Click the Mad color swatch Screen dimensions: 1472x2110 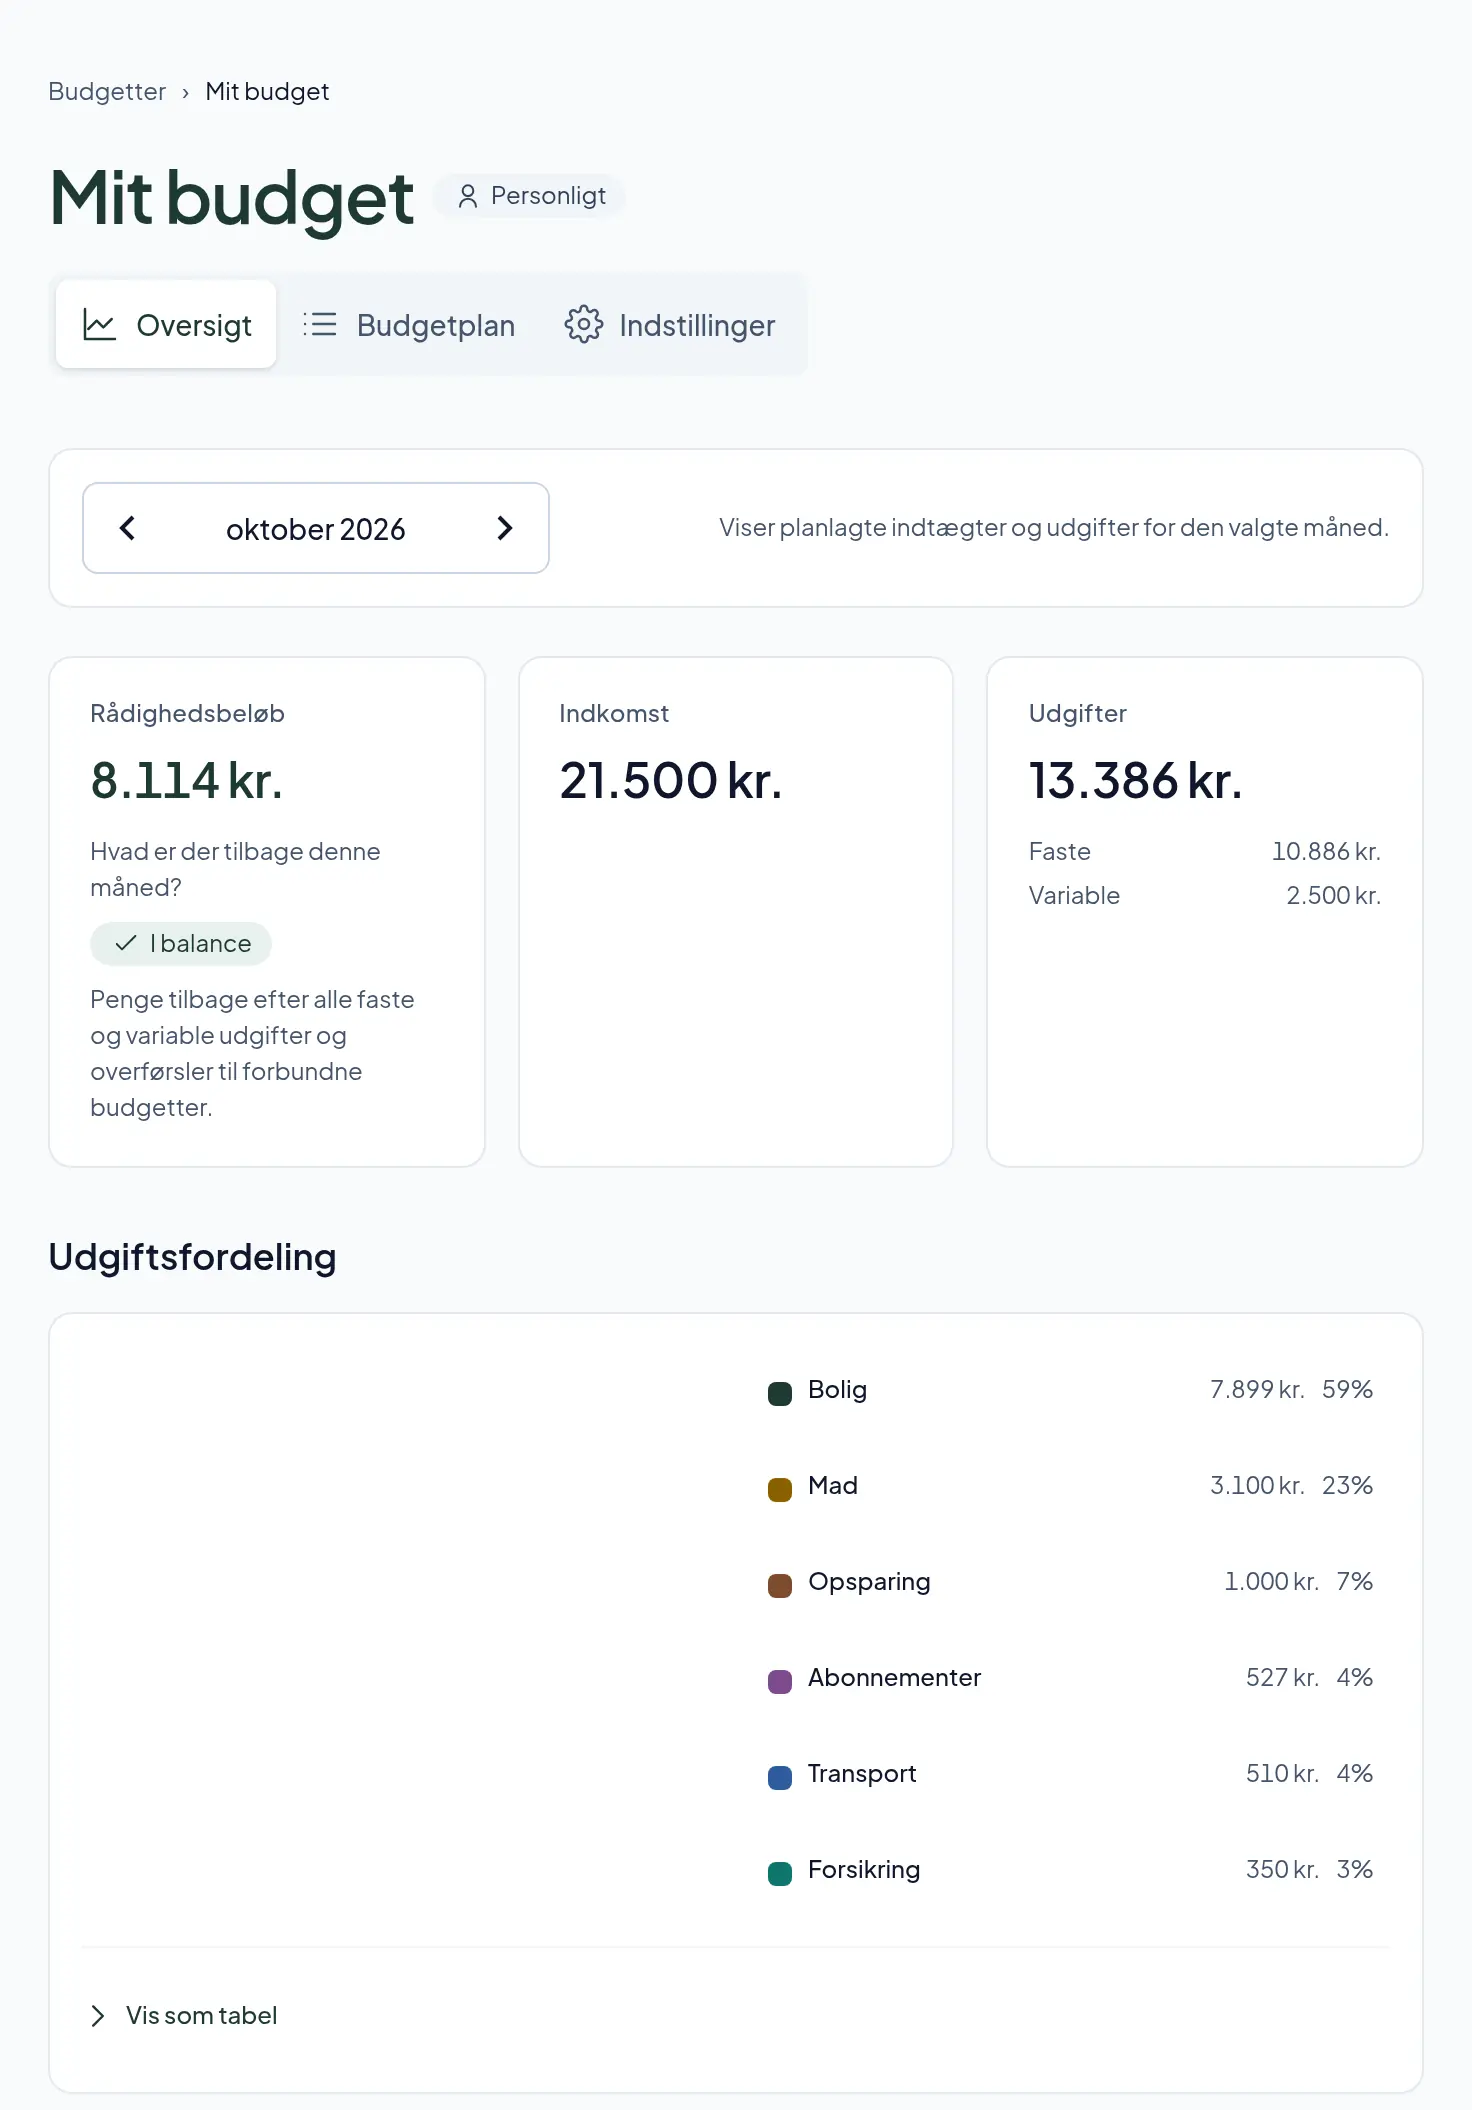click(780, 1489)
